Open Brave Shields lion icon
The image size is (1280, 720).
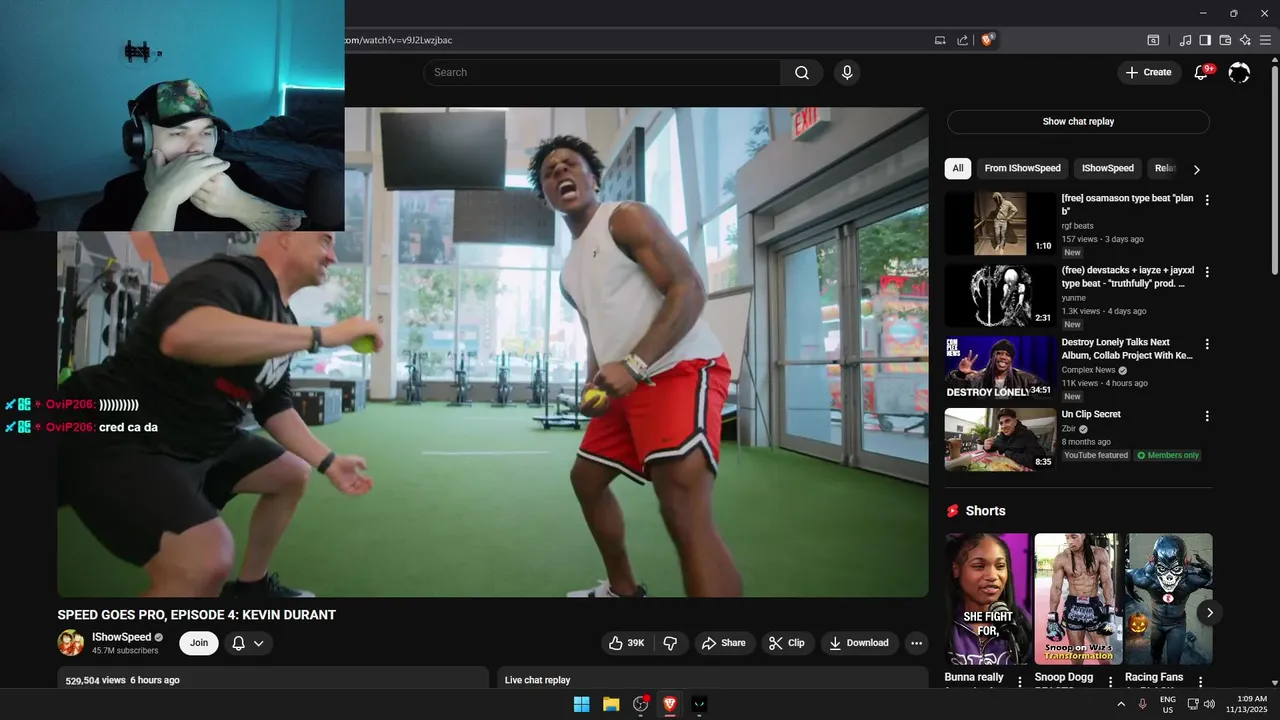pos(987,40)
